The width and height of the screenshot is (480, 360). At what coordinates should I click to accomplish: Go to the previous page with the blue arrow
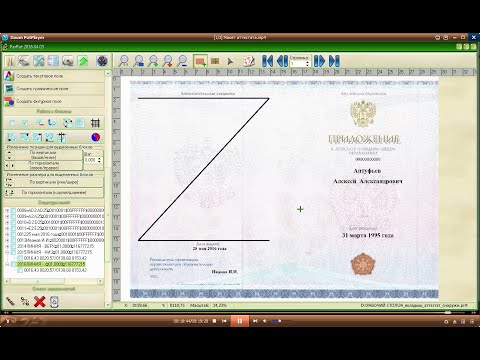tap(282, 61)
